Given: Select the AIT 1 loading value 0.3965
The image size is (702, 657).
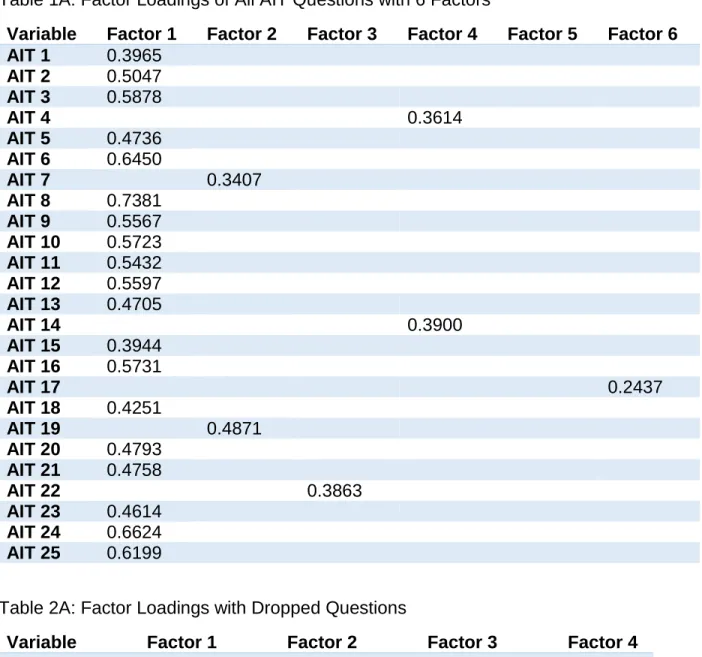Looking at the screenshot, I should (x=134, y=56).
